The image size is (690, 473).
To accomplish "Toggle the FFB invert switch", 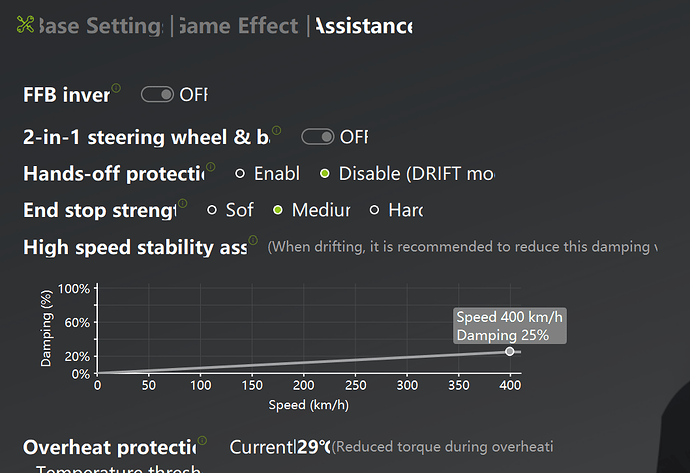I will 157,94.
